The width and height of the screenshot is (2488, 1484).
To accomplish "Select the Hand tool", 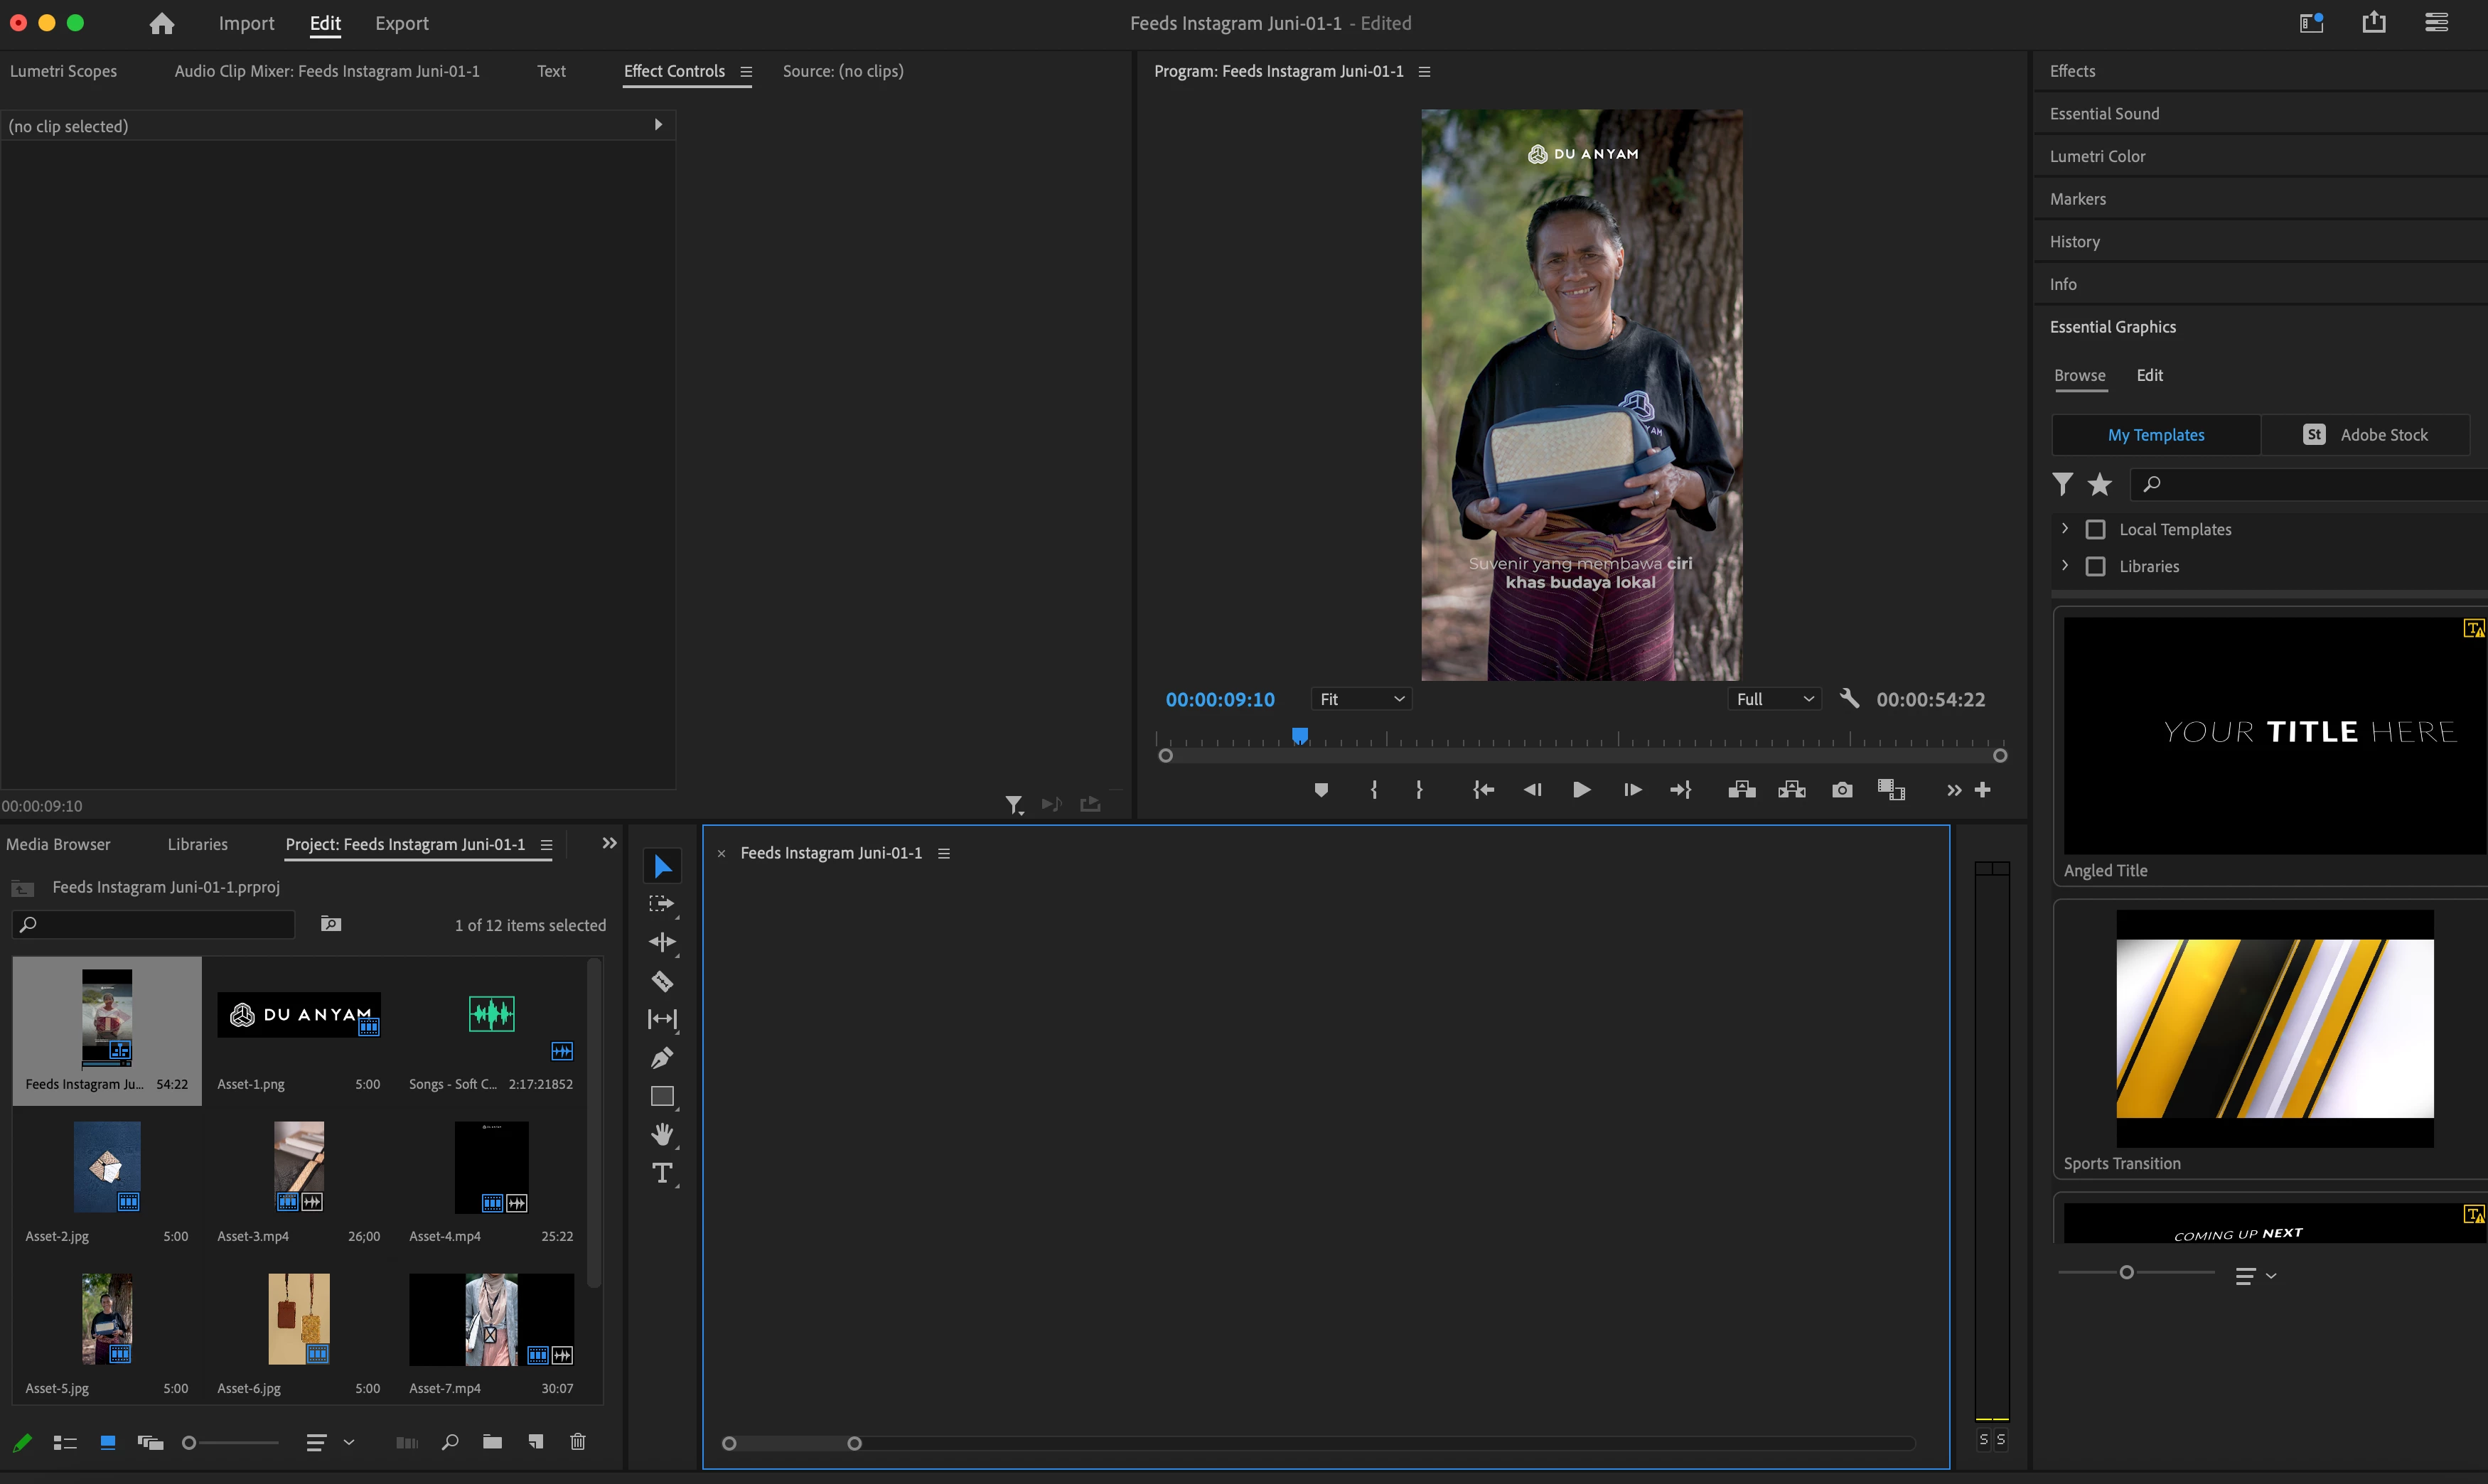I will coord(662,1134).
